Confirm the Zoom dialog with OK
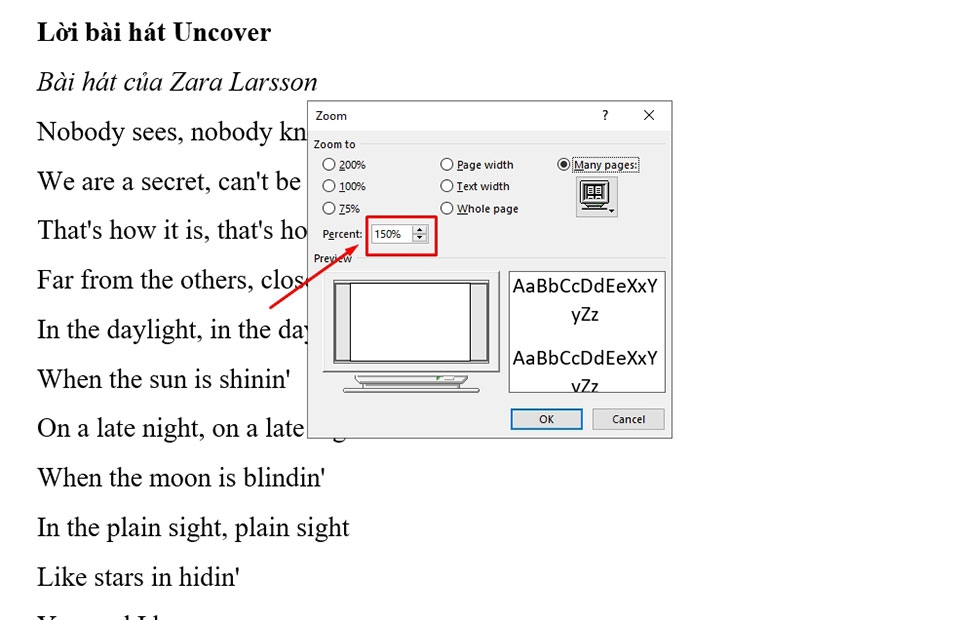 tap(546, 419)
